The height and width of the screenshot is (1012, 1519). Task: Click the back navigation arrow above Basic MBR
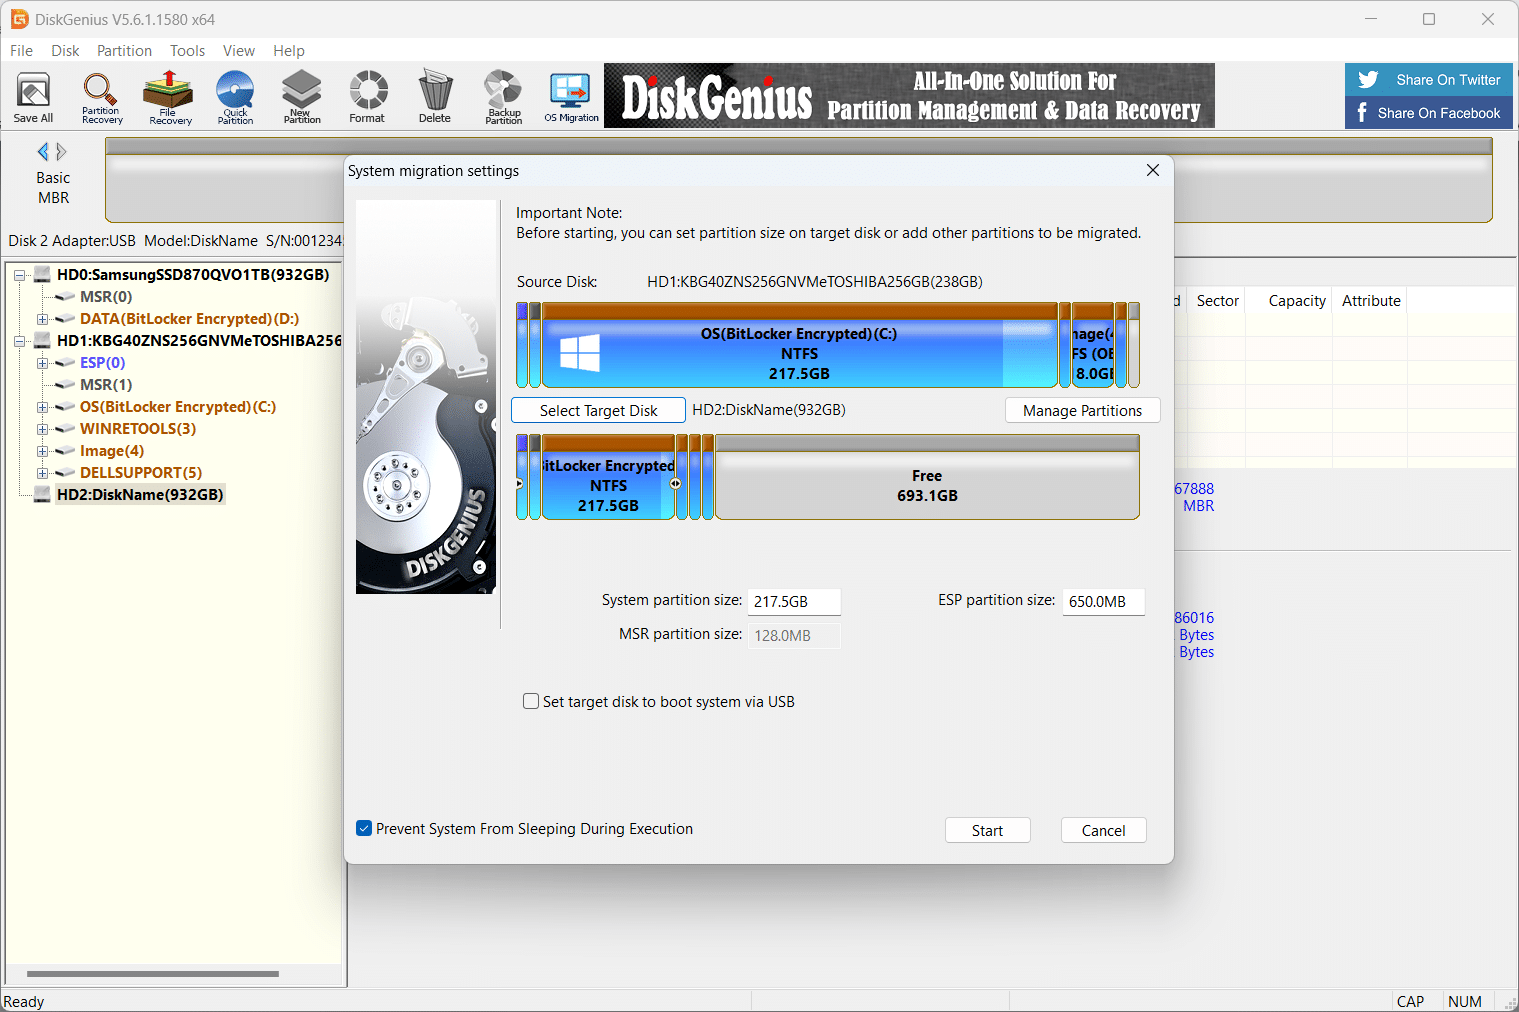43,151
